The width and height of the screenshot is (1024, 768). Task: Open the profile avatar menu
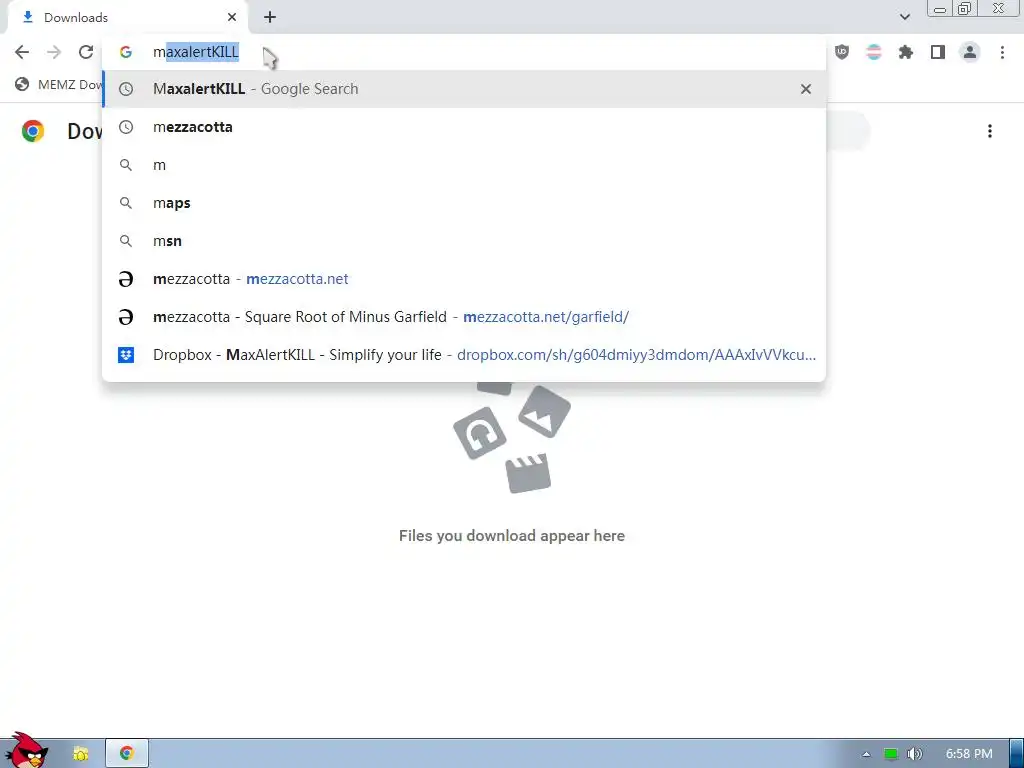coord(970,52)
